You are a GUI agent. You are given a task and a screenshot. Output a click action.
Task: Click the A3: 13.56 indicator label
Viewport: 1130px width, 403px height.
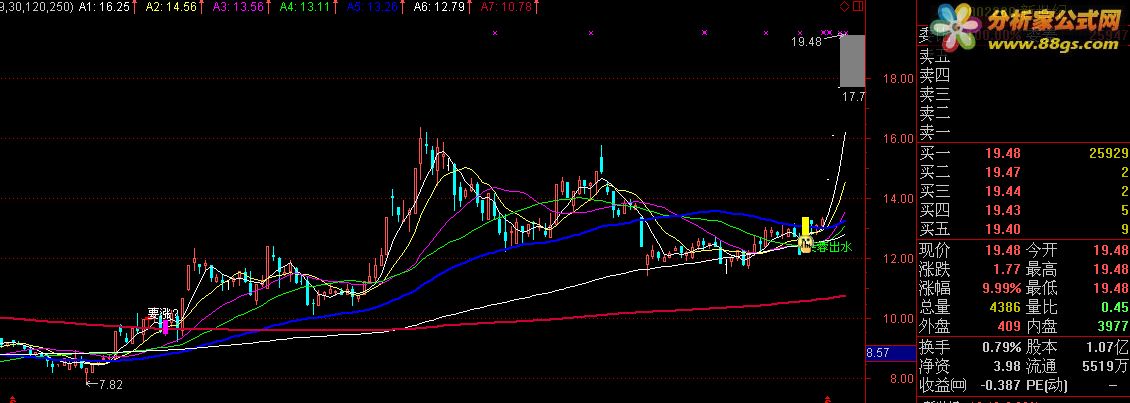pyautogui.click(x=239, y=6)
